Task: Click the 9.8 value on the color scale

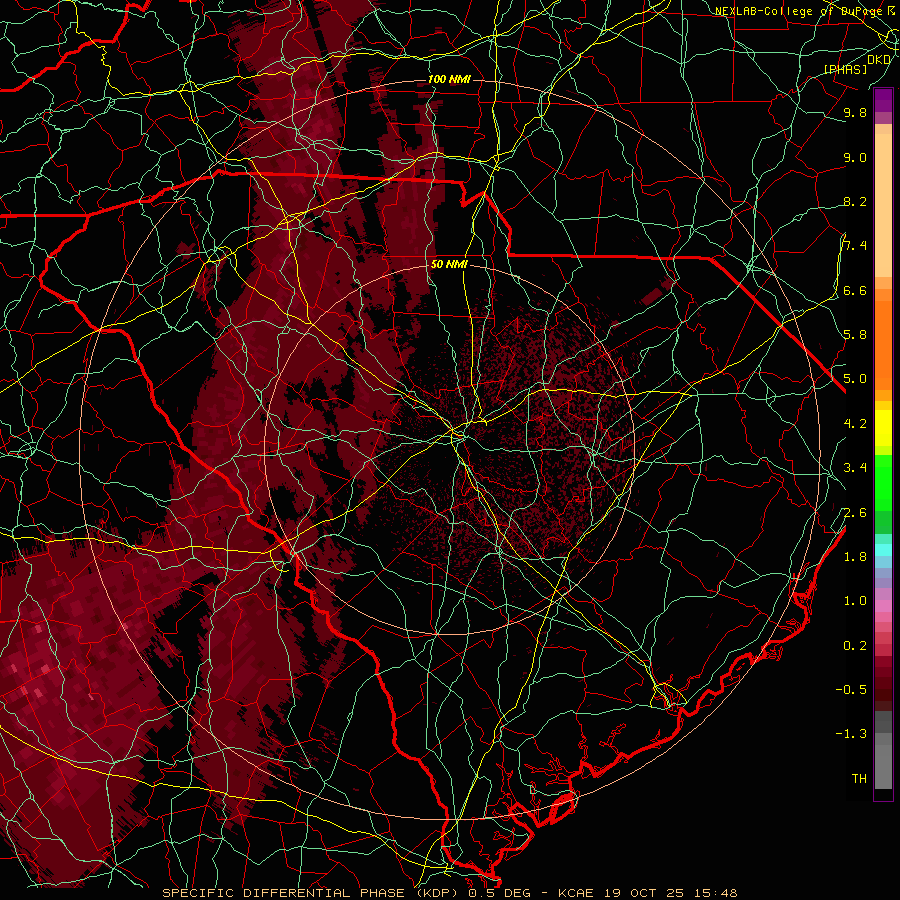Action: [855, 112]
